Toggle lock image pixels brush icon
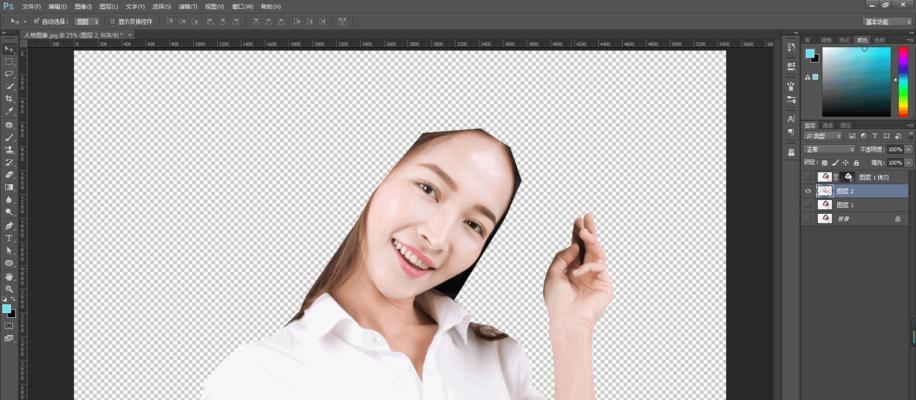Image resolution: width=916 pixels, height=400 pixels. [x=835, y=163]
